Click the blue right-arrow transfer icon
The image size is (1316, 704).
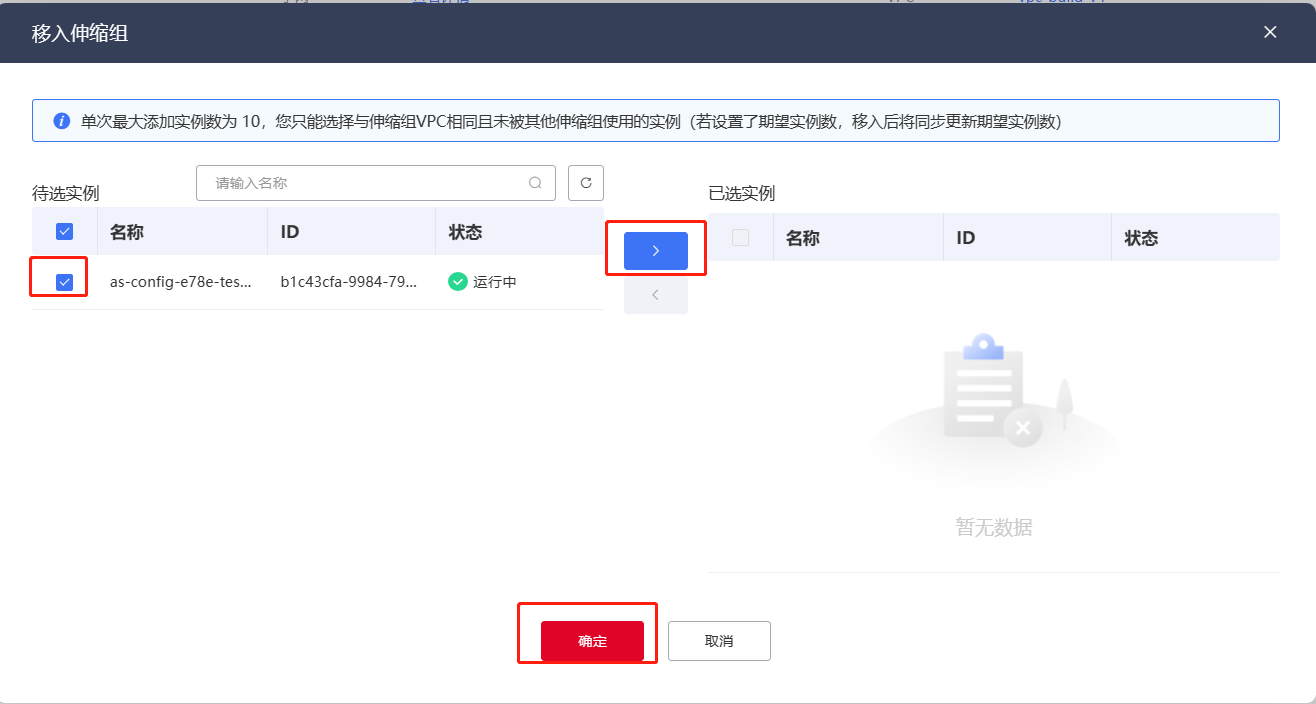pyautogui.click(x=655, y=250)
